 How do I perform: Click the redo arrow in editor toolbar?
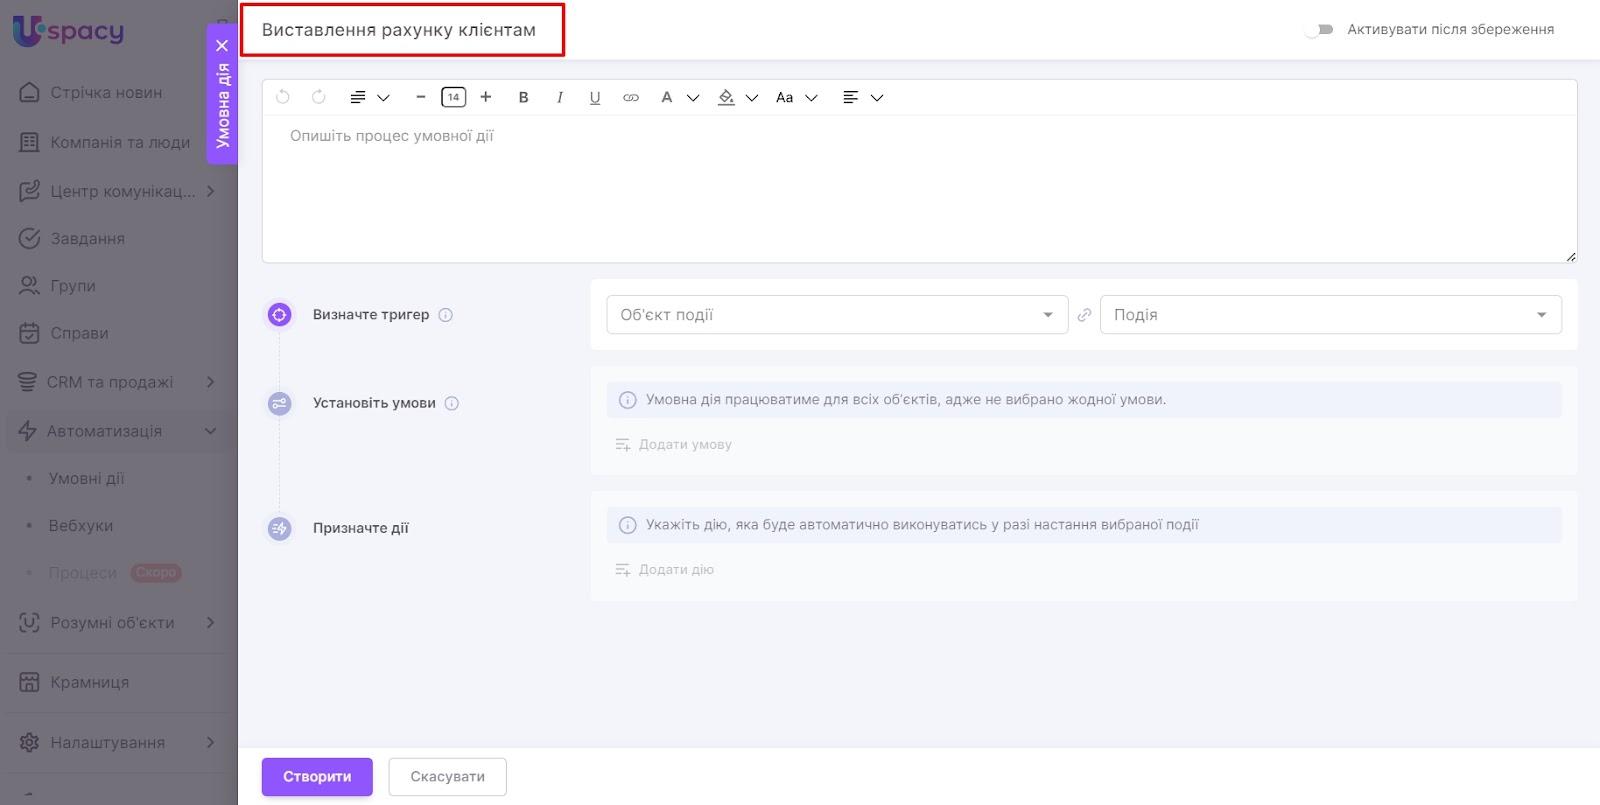click(319, 97)
